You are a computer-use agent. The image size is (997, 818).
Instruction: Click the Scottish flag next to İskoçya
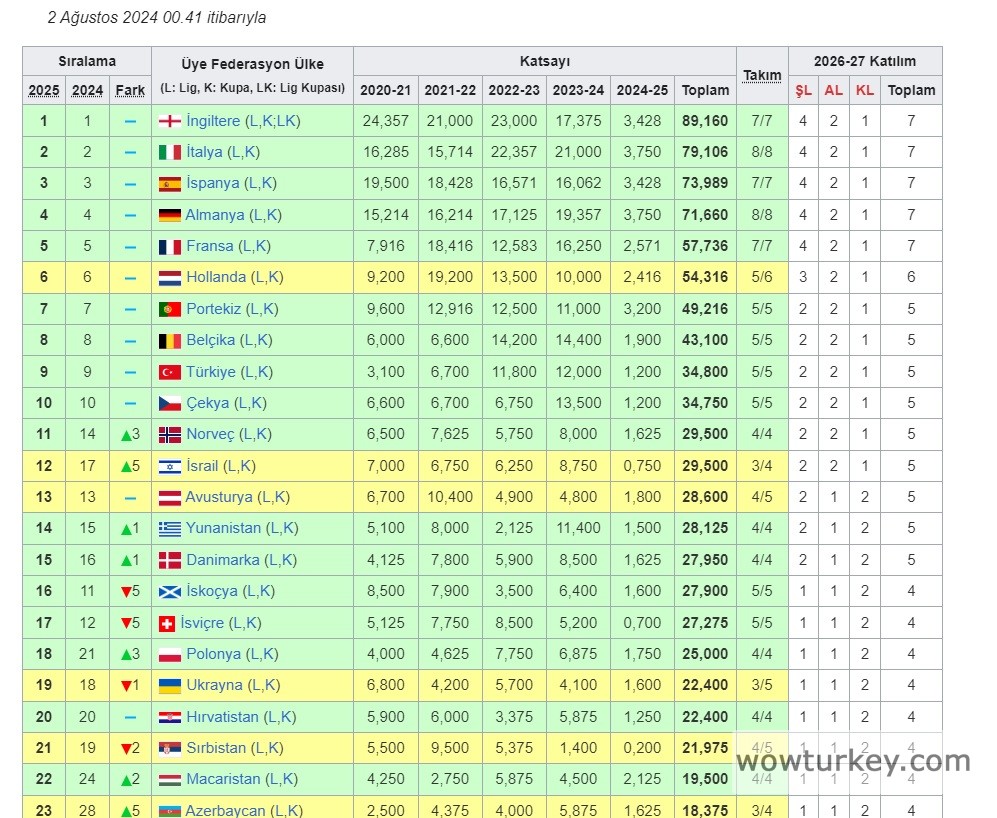point(170,591)
